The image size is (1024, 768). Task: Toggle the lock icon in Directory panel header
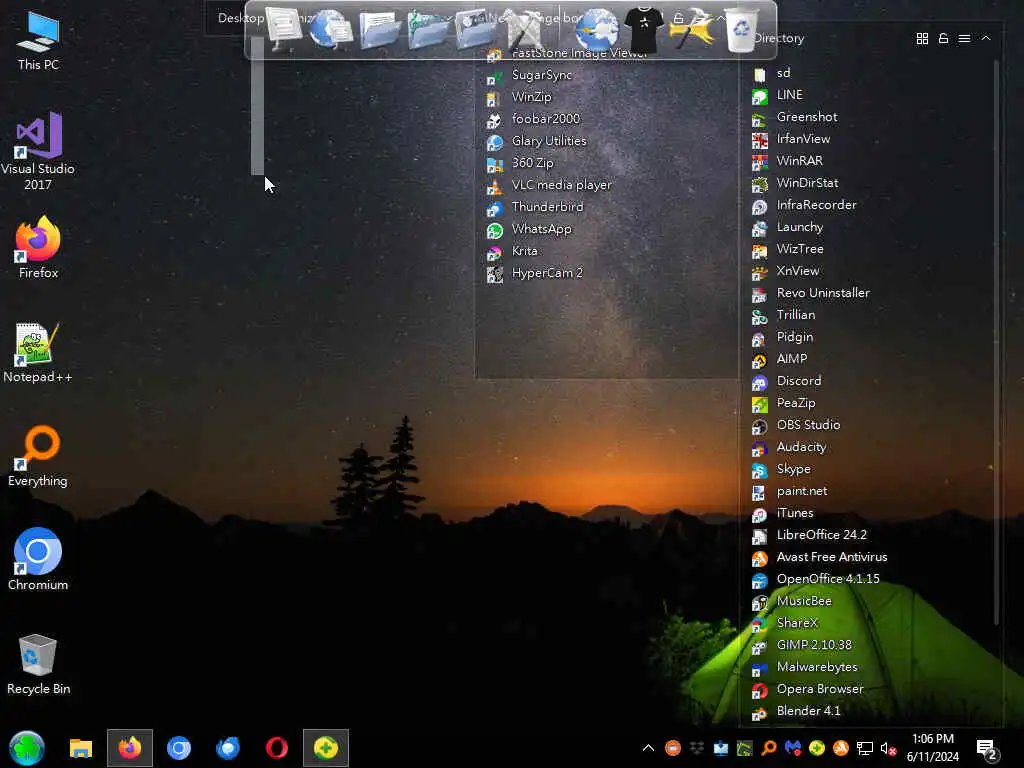pos(943,39)
